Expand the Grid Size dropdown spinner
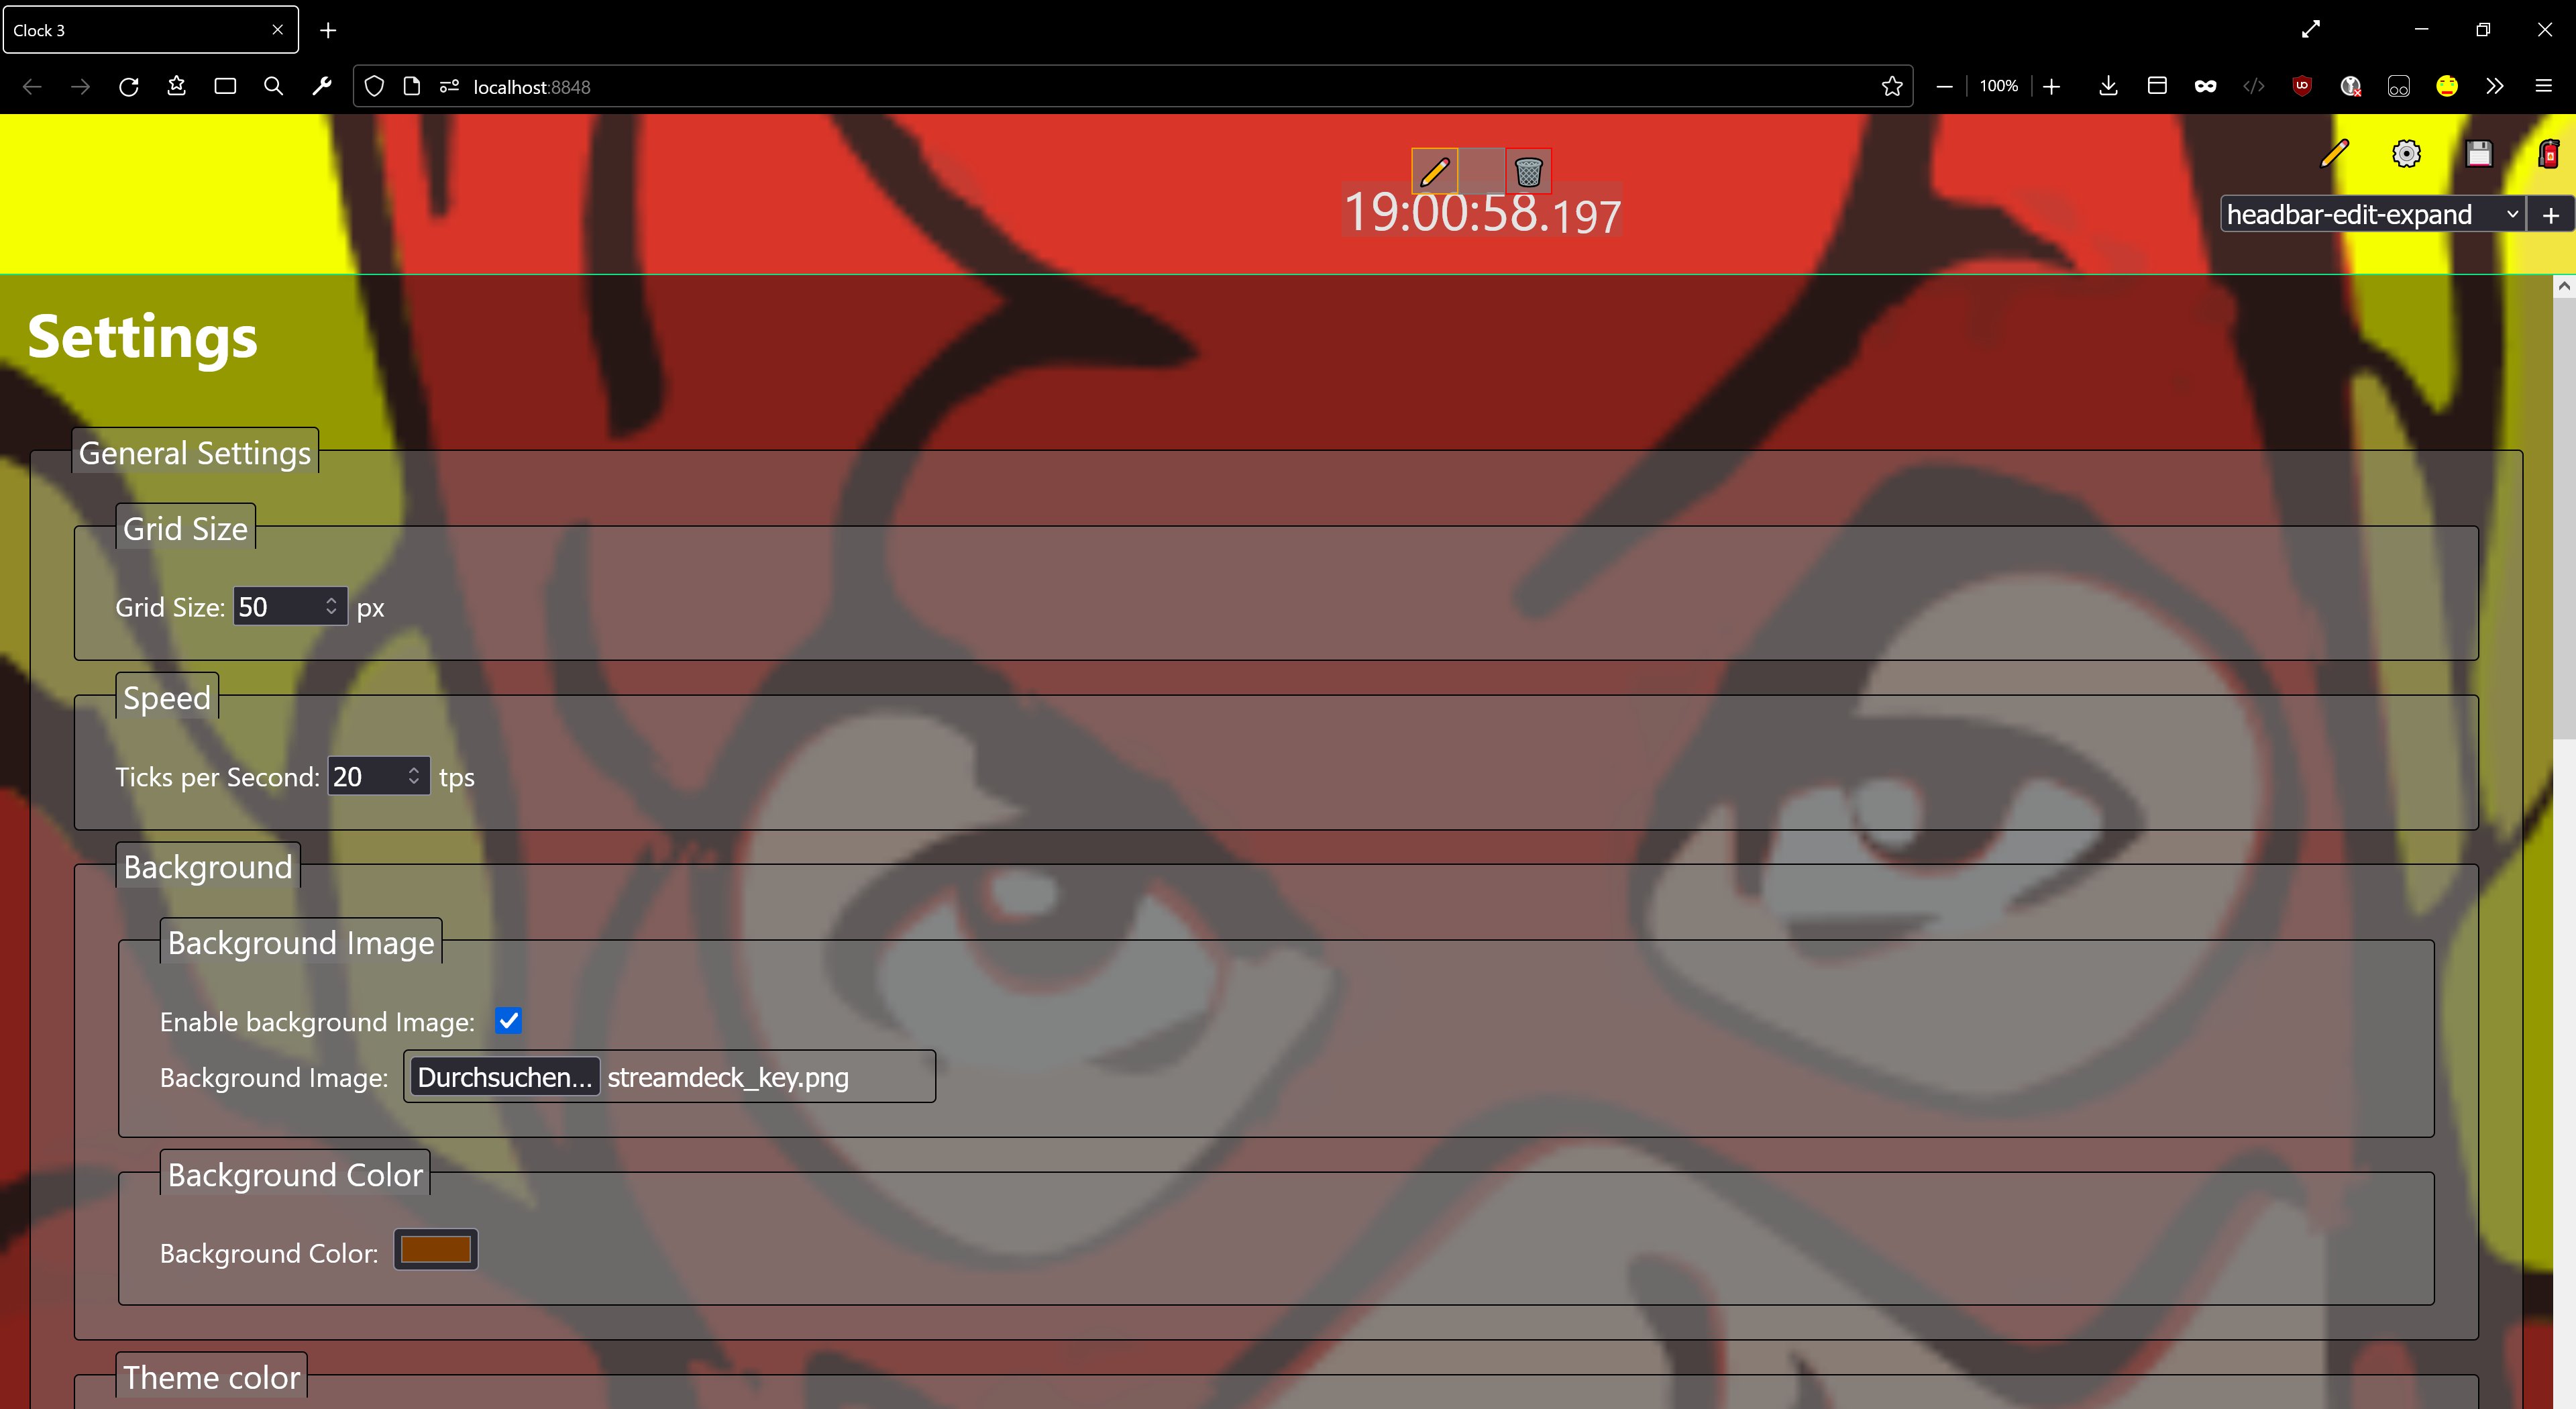The image size is (2576, 1409). [331, 607]
